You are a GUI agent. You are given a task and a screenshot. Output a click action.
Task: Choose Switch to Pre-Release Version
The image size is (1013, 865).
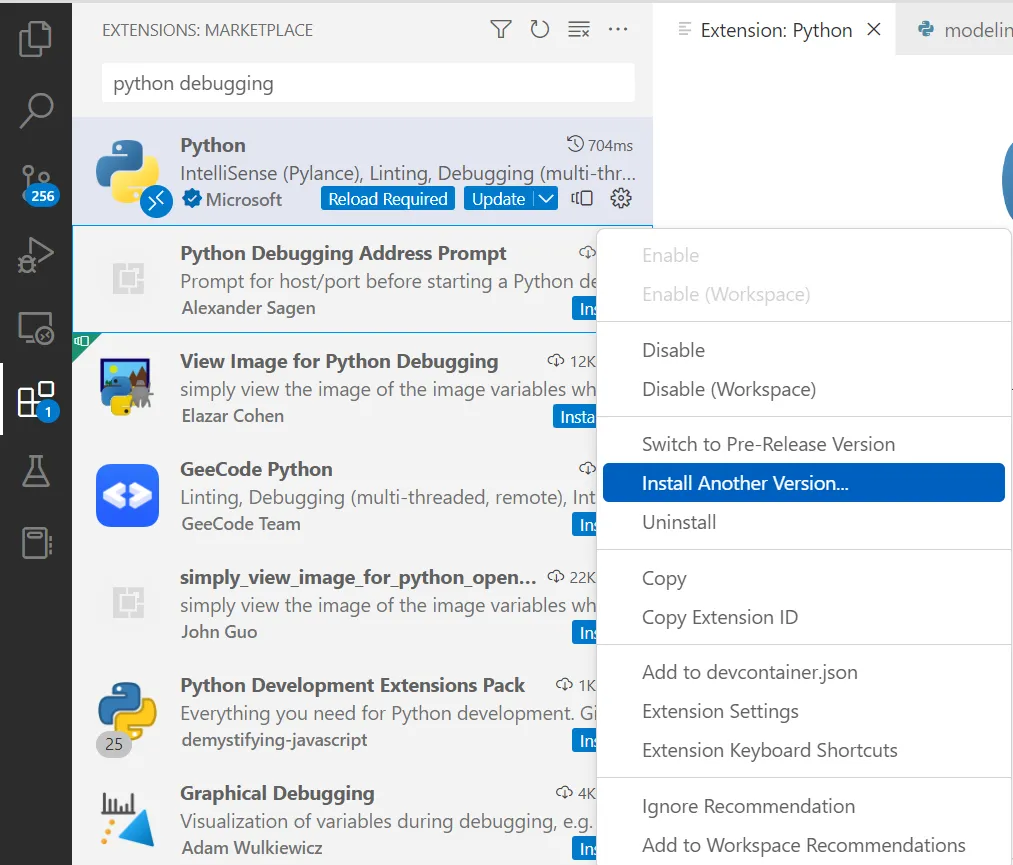[804, 444]
